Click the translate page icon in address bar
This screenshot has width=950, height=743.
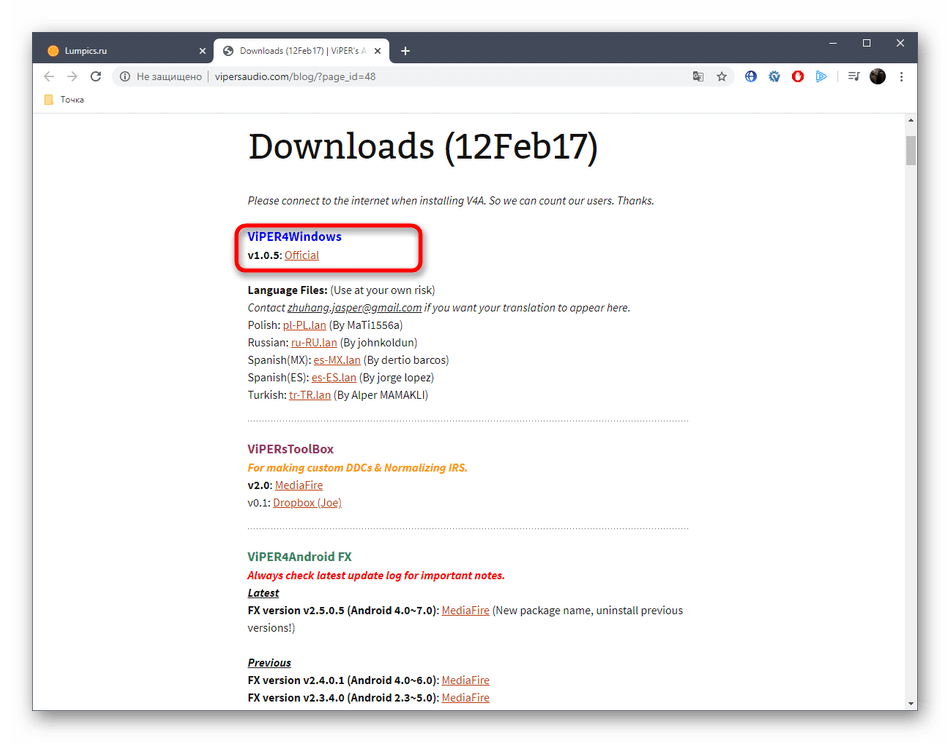click(698, 76)
